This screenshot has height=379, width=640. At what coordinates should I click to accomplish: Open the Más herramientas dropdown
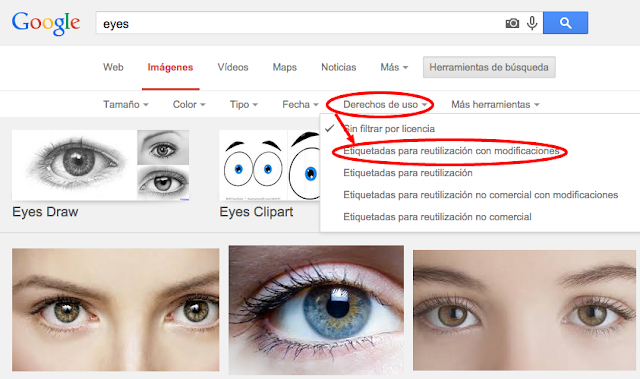[495, 105]
